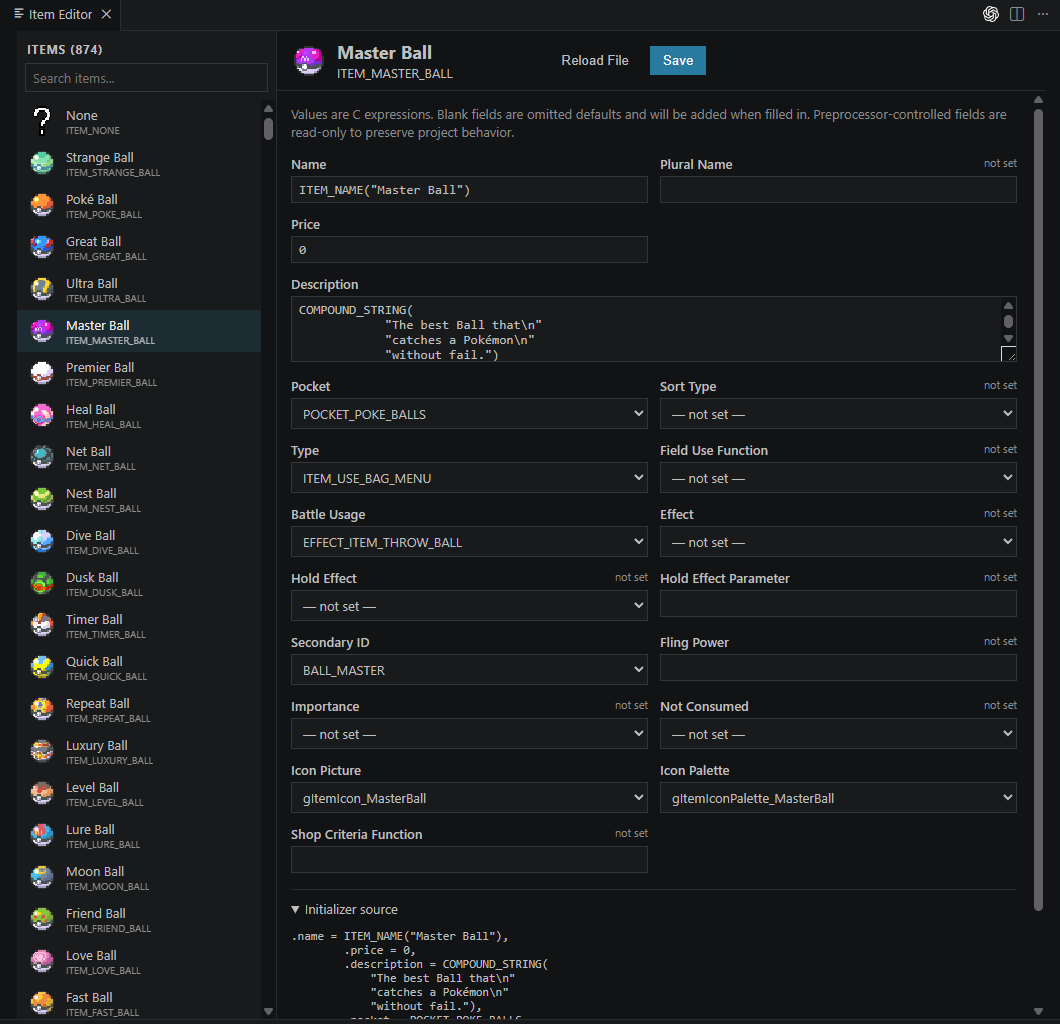
Task: Open the Icon Palette dropdown
Action: 838,798
